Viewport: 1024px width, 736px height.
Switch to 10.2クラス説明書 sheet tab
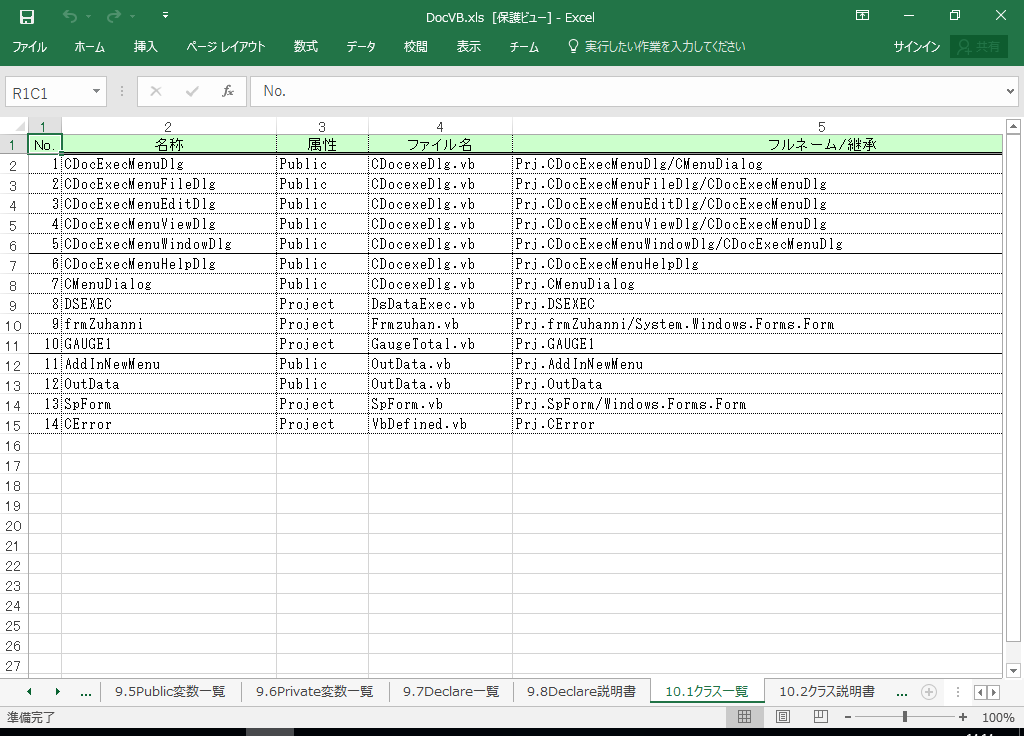[x=826, y=692]
